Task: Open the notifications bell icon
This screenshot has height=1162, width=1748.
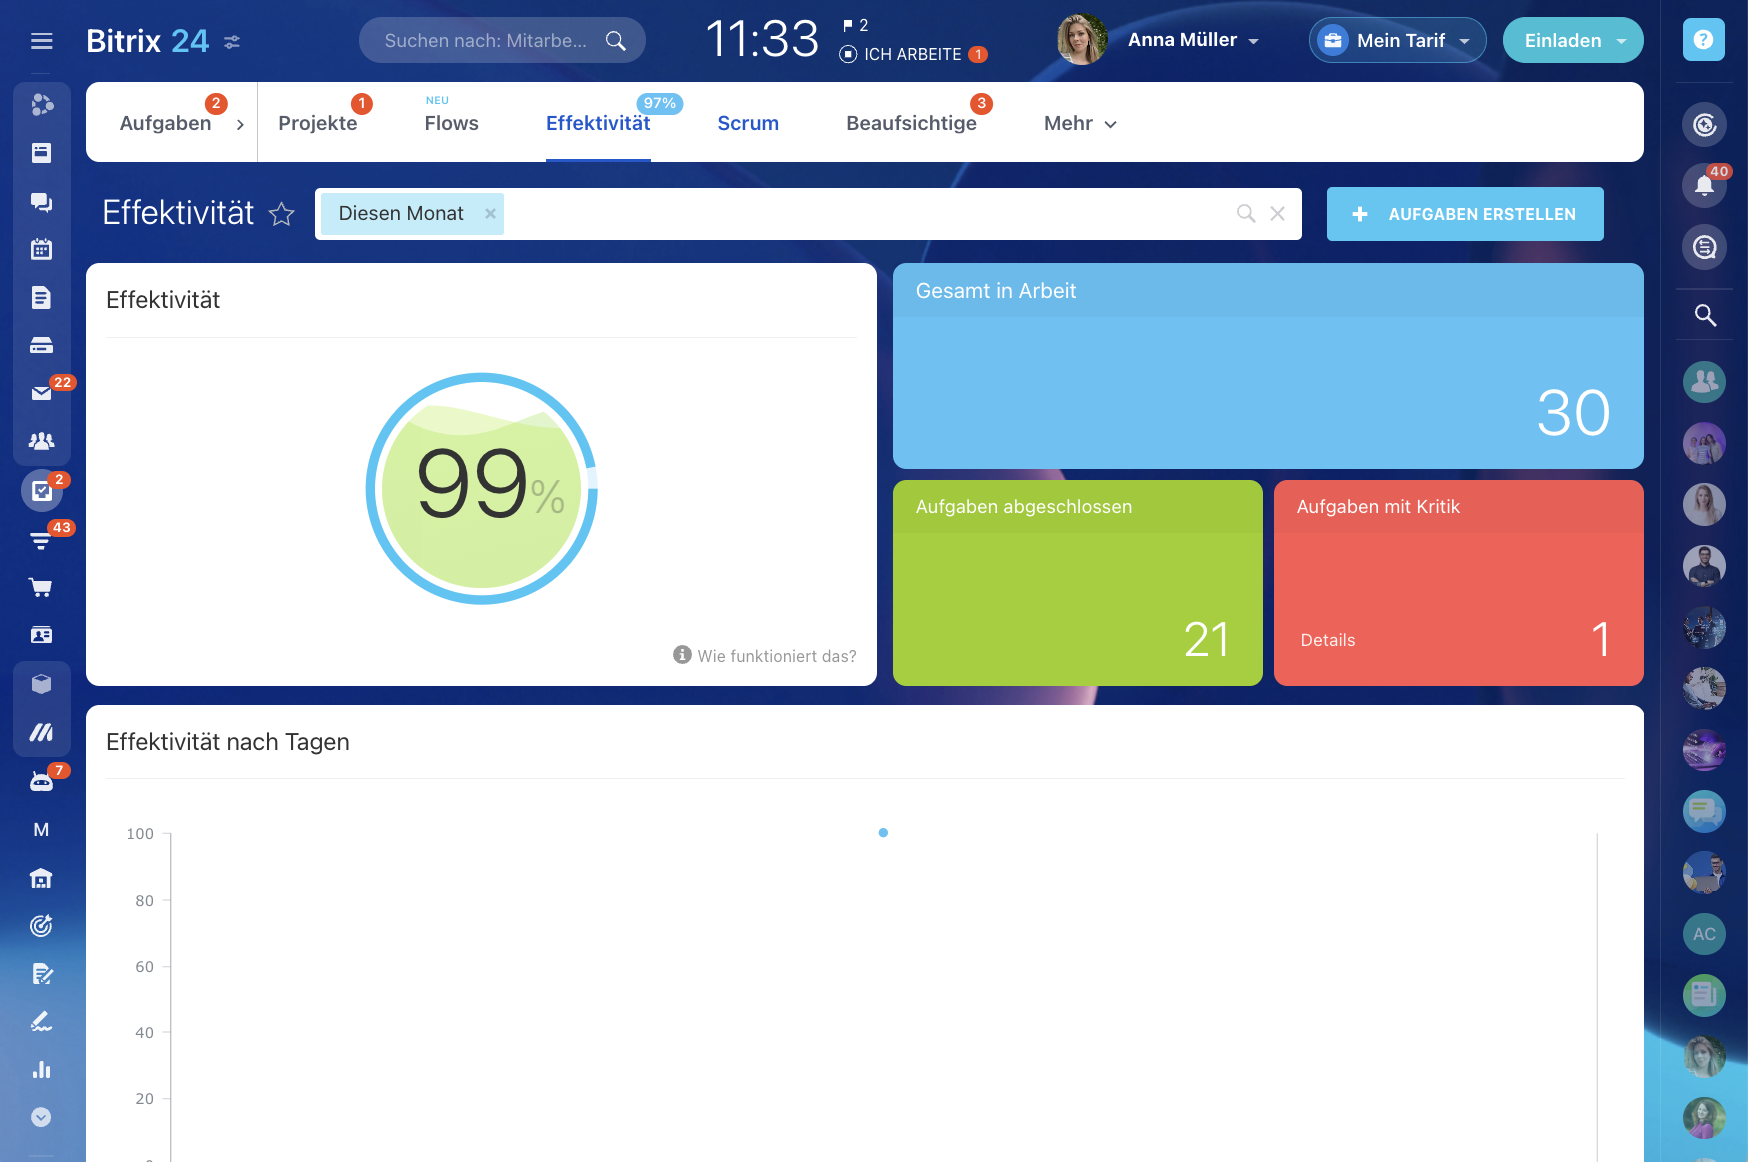Action: (1704, 185)
